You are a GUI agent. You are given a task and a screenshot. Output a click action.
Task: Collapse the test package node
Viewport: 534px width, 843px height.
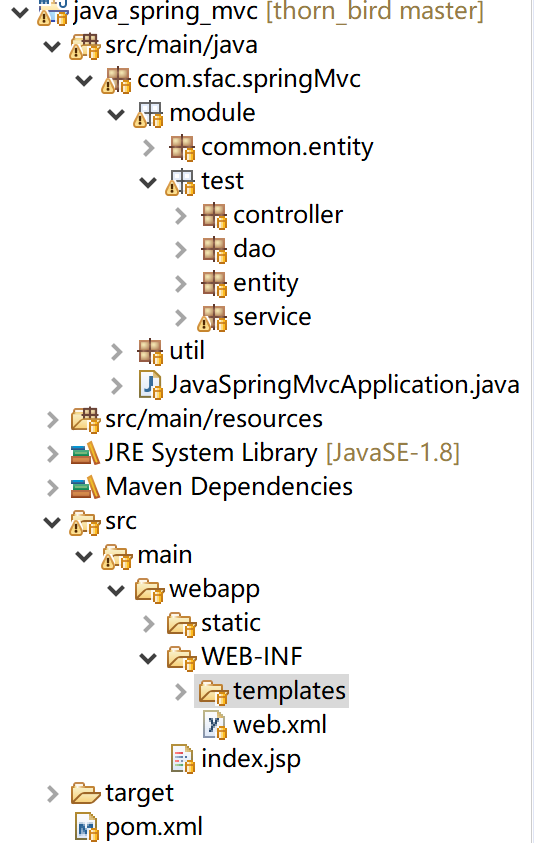click(148, 182)
